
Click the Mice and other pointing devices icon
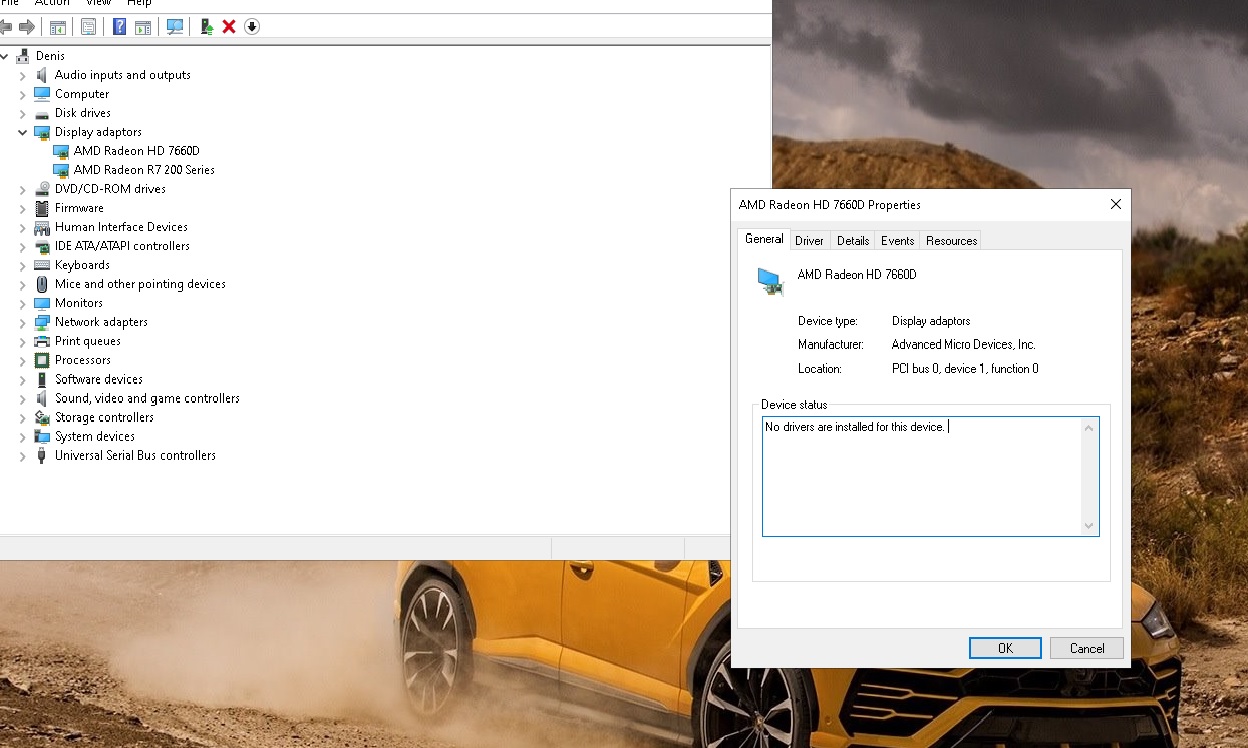(x=42, y=284)
